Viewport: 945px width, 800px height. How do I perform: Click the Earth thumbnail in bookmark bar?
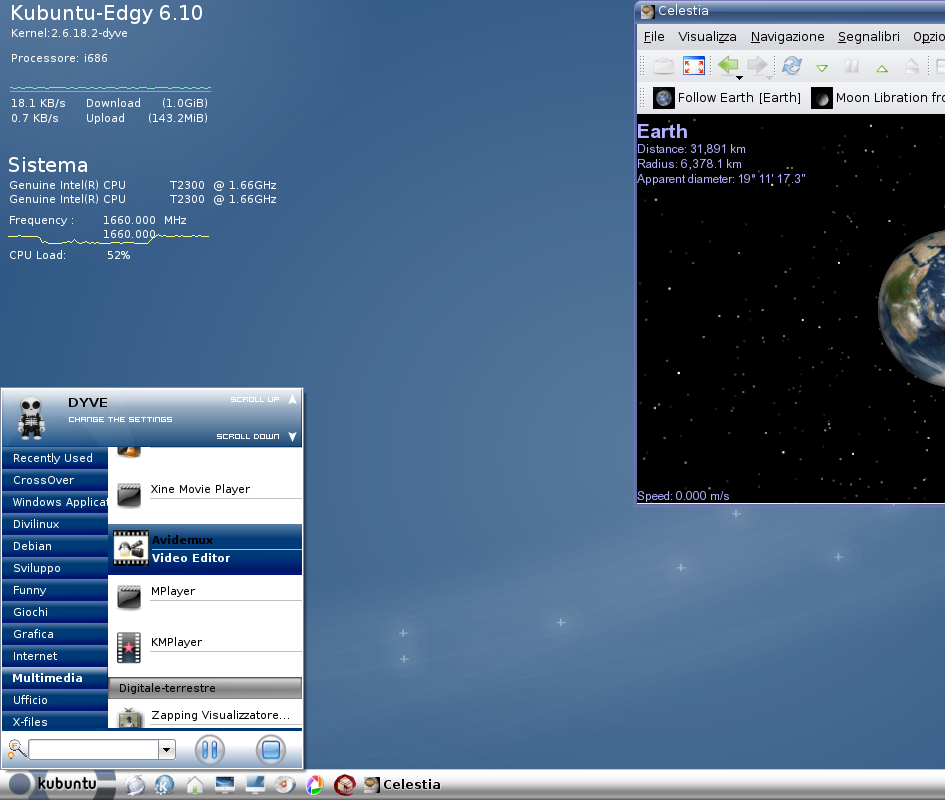click(664, 98)
